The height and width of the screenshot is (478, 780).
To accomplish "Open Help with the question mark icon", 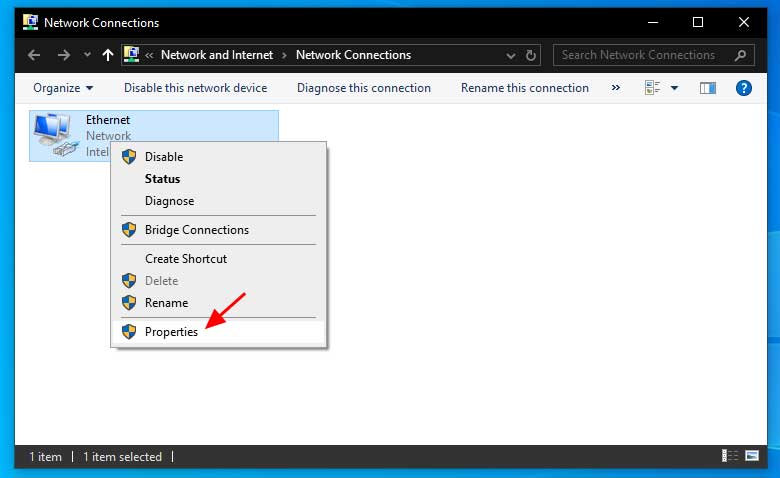I will [x=744, y=88].
